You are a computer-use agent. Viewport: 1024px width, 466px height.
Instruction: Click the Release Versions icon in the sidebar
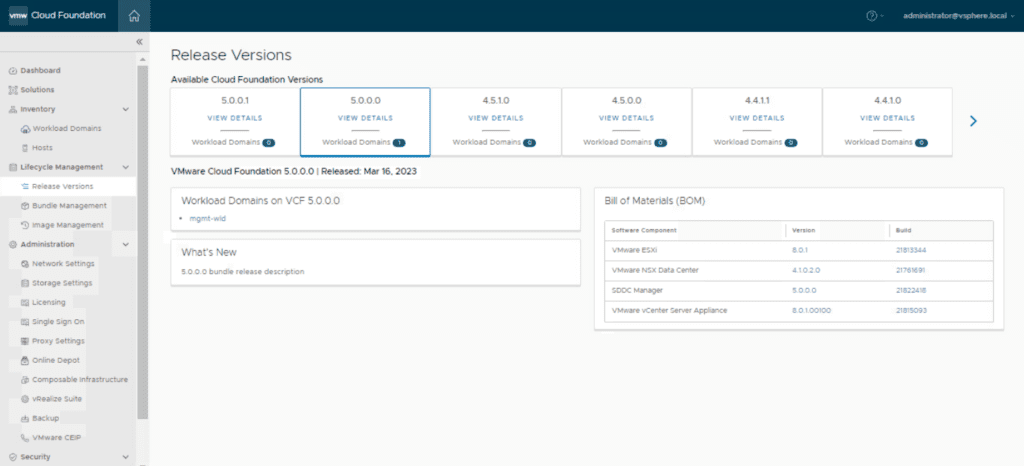(25, 187)
